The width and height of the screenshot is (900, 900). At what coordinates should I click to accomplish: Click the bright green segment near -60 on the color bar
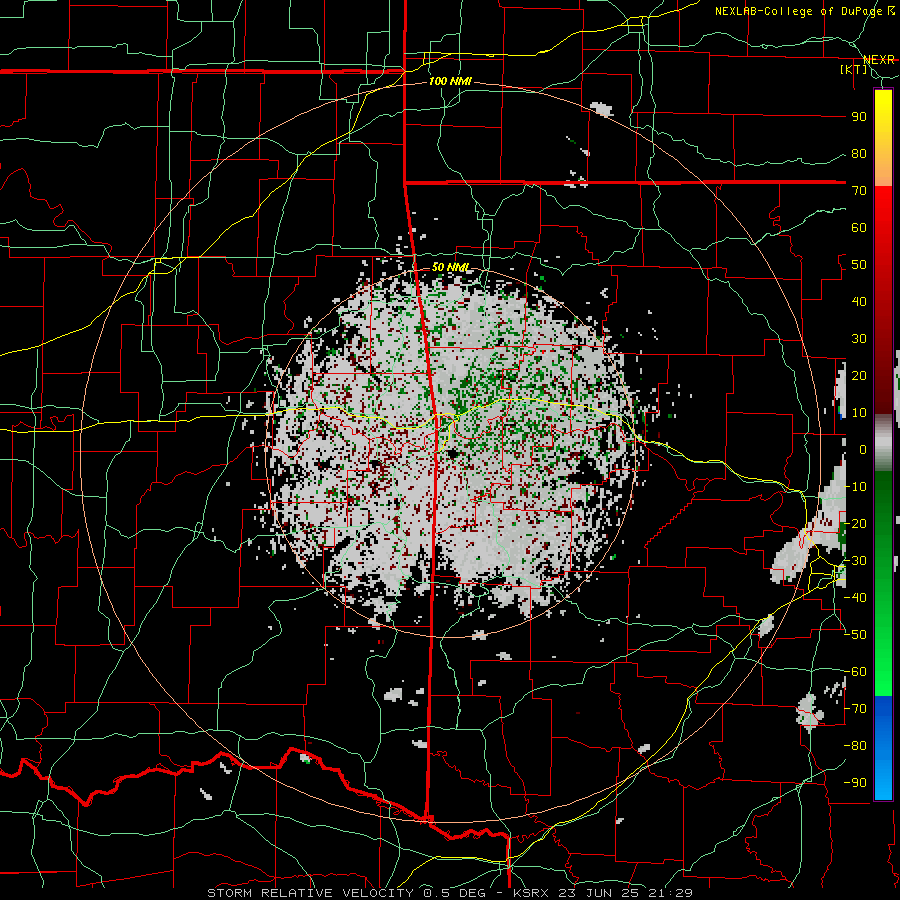tap(883, 672)
